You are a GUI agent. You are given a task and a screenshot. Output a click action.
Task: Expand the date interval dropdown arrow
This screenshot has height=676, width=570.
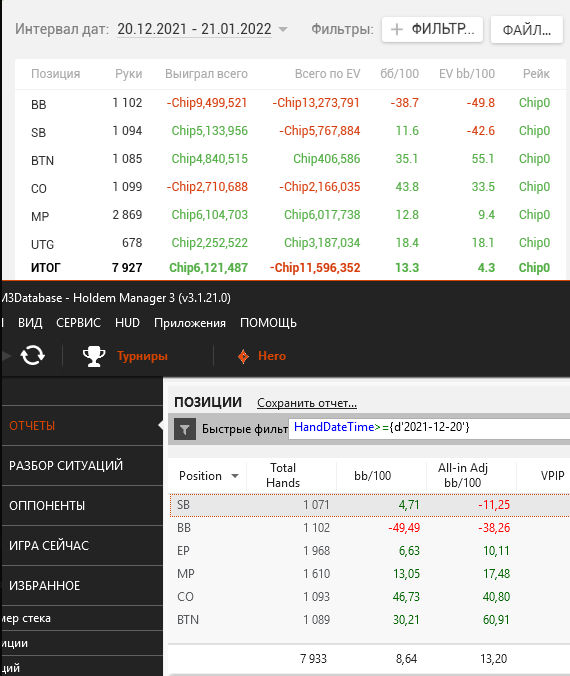coord(283,29)
